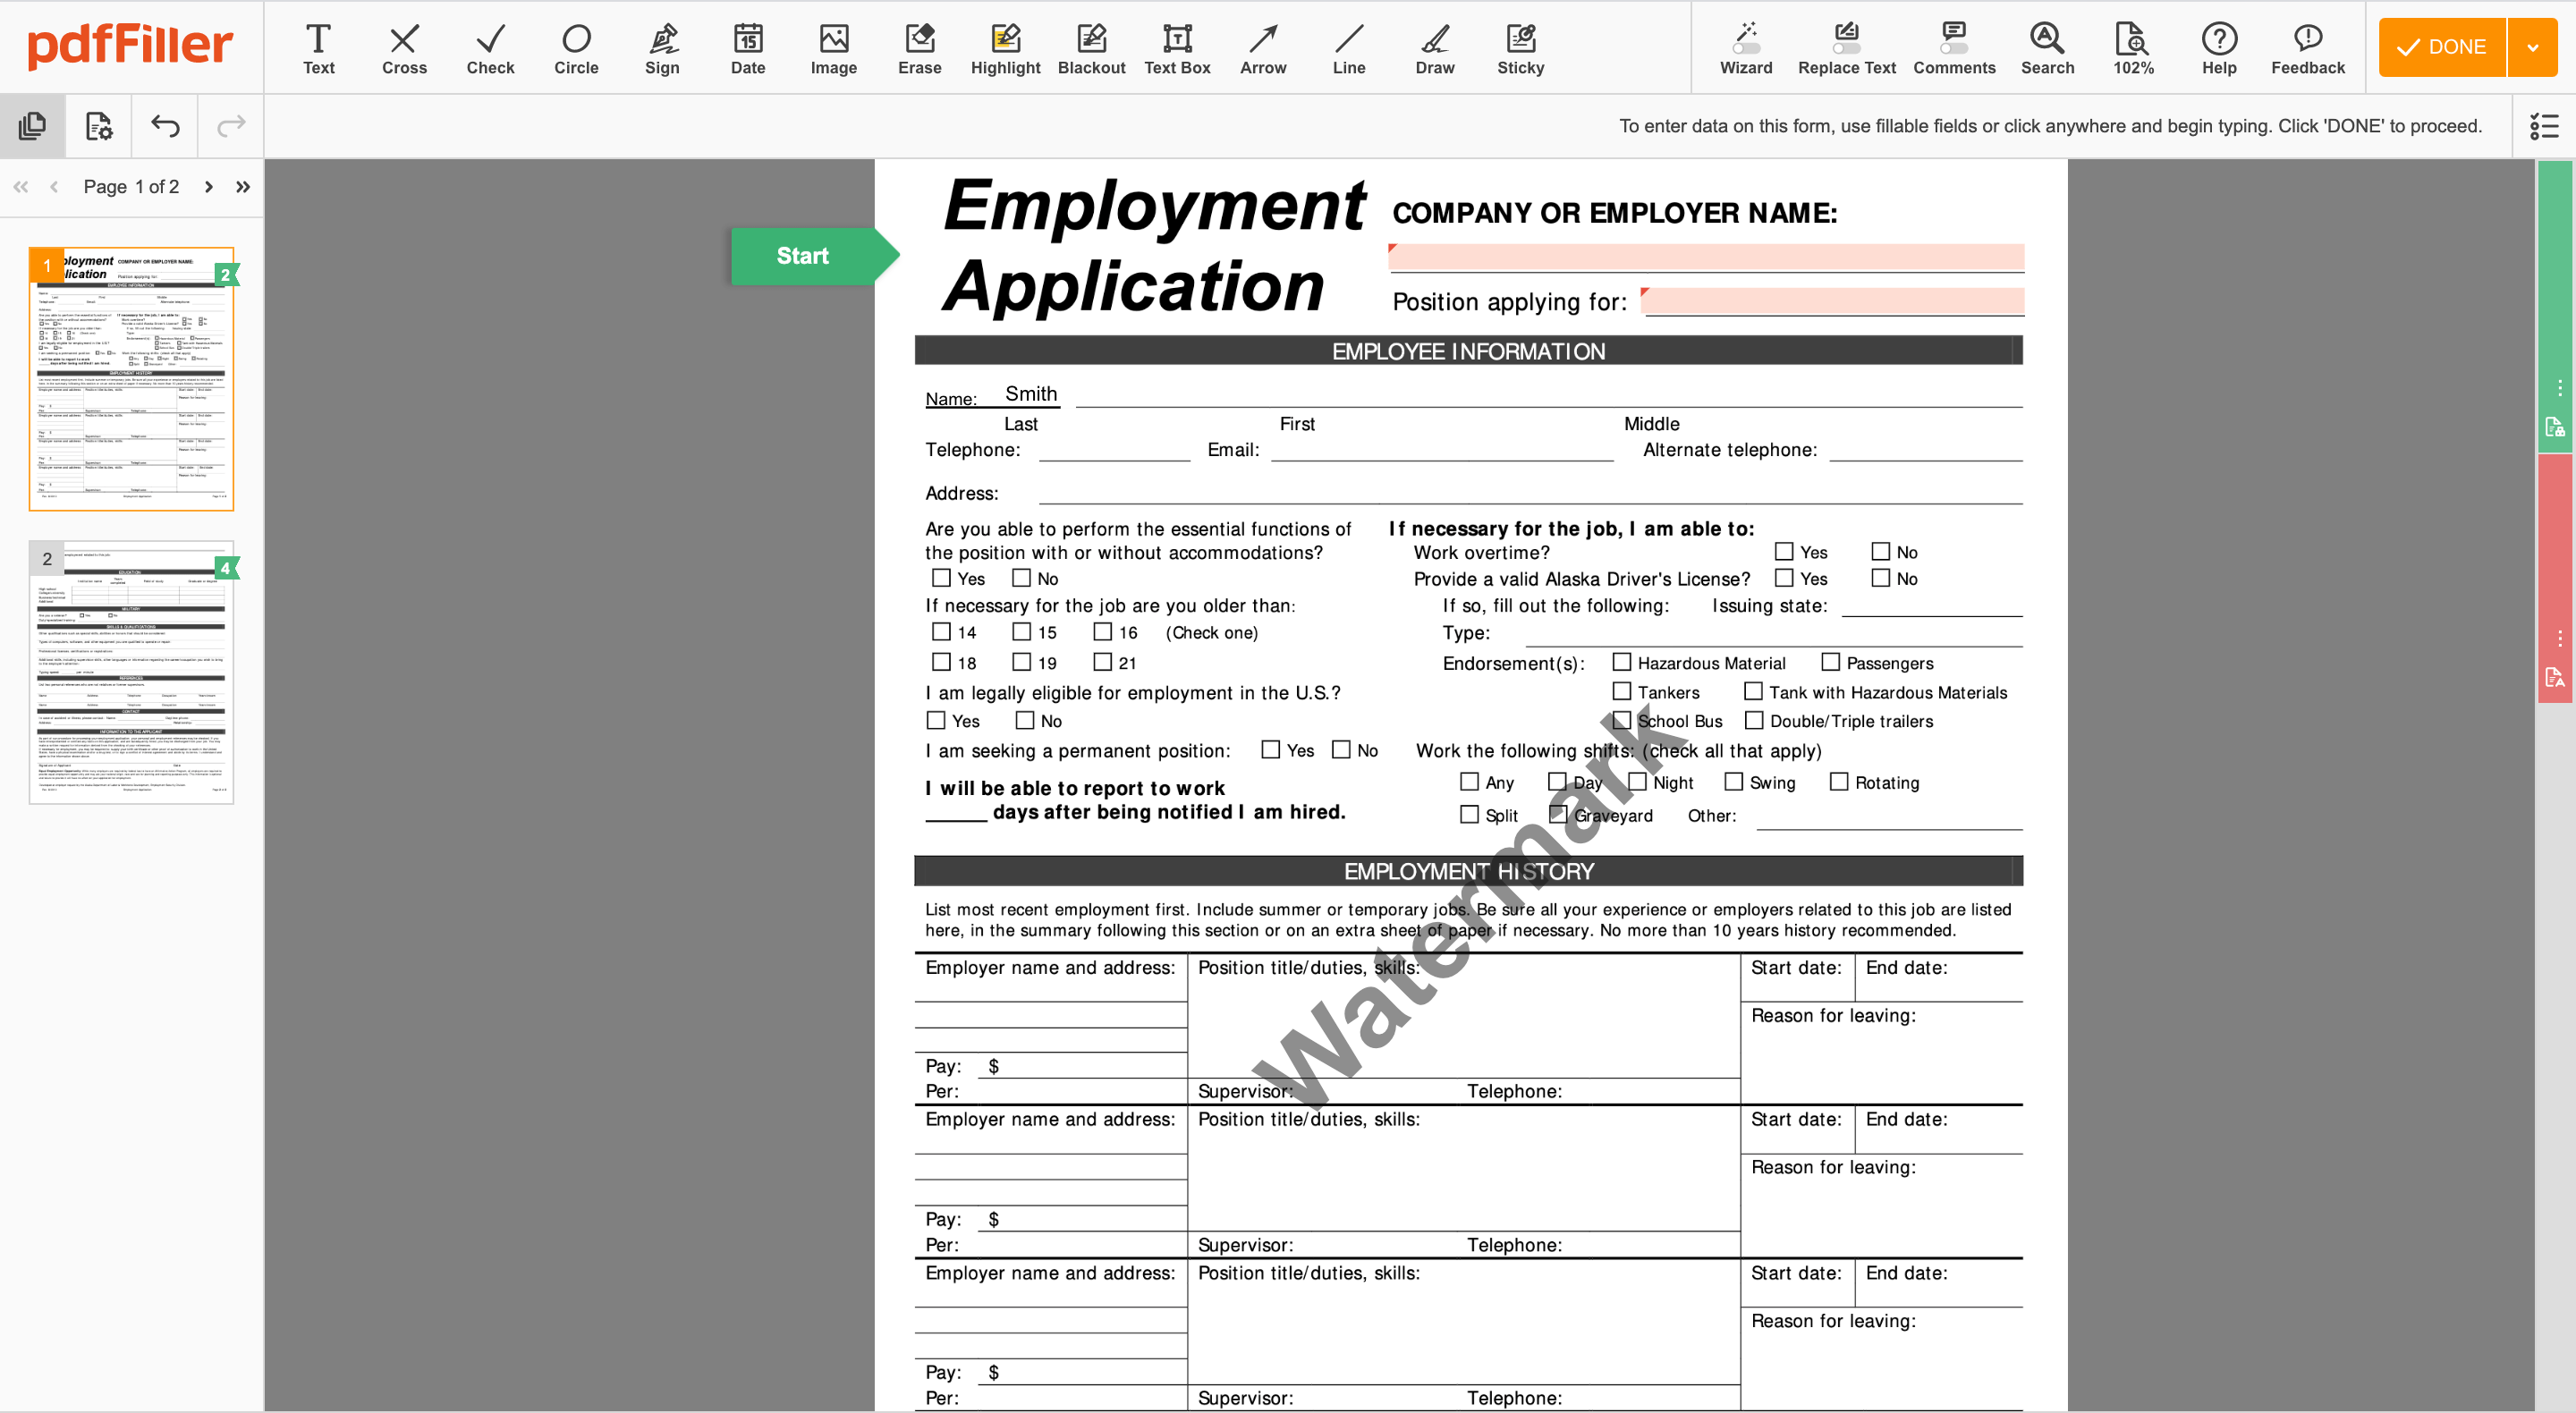Add a Sticky note
The width and height of the screenshot is (2576, 1413).
point(1521,48)
